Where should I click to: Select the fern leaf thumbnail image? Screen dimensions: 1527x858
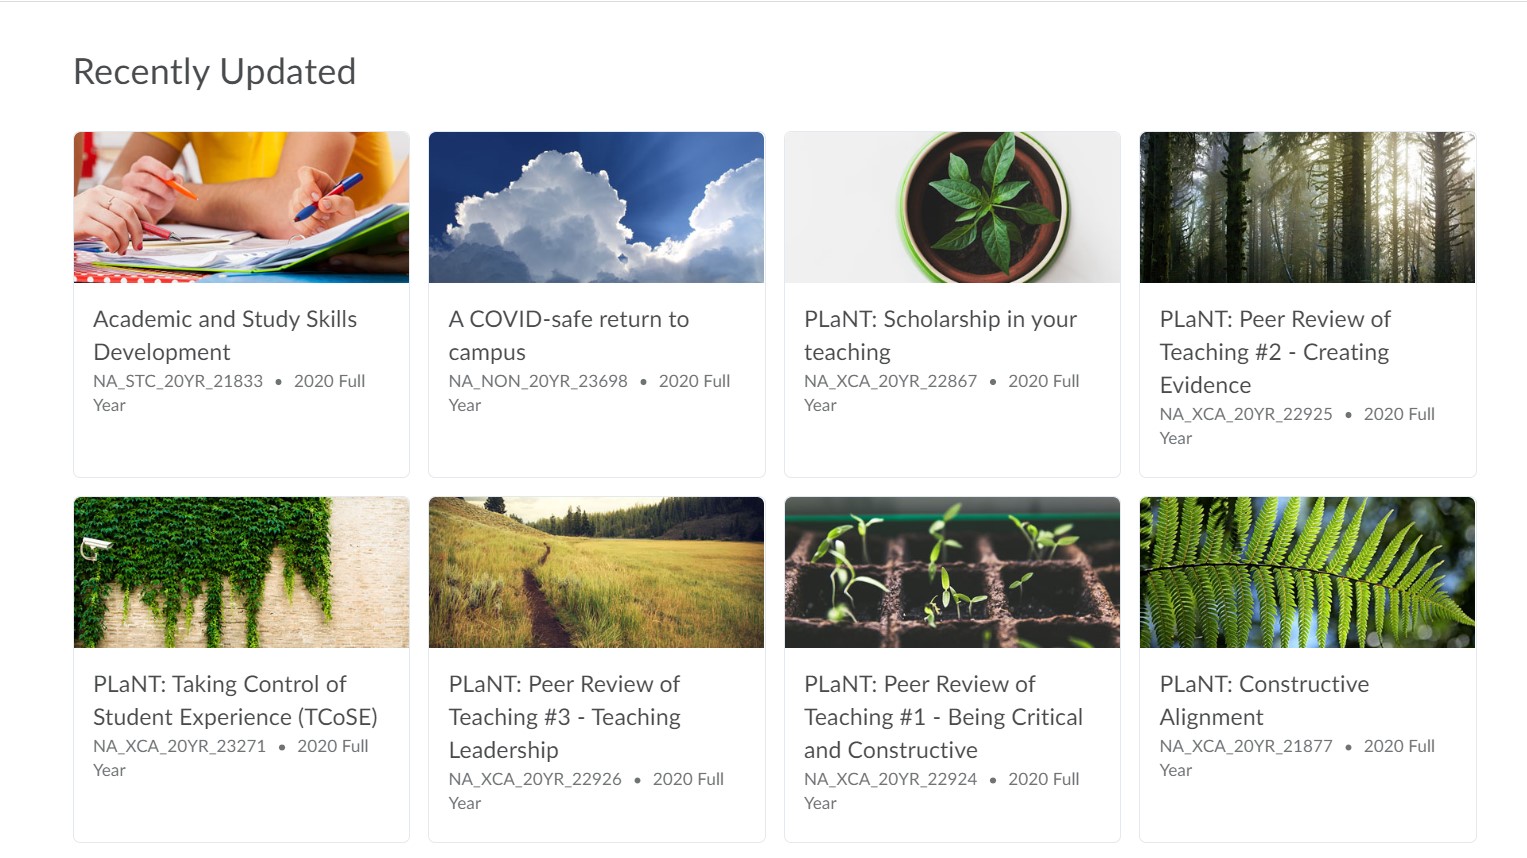[1307, 572]
